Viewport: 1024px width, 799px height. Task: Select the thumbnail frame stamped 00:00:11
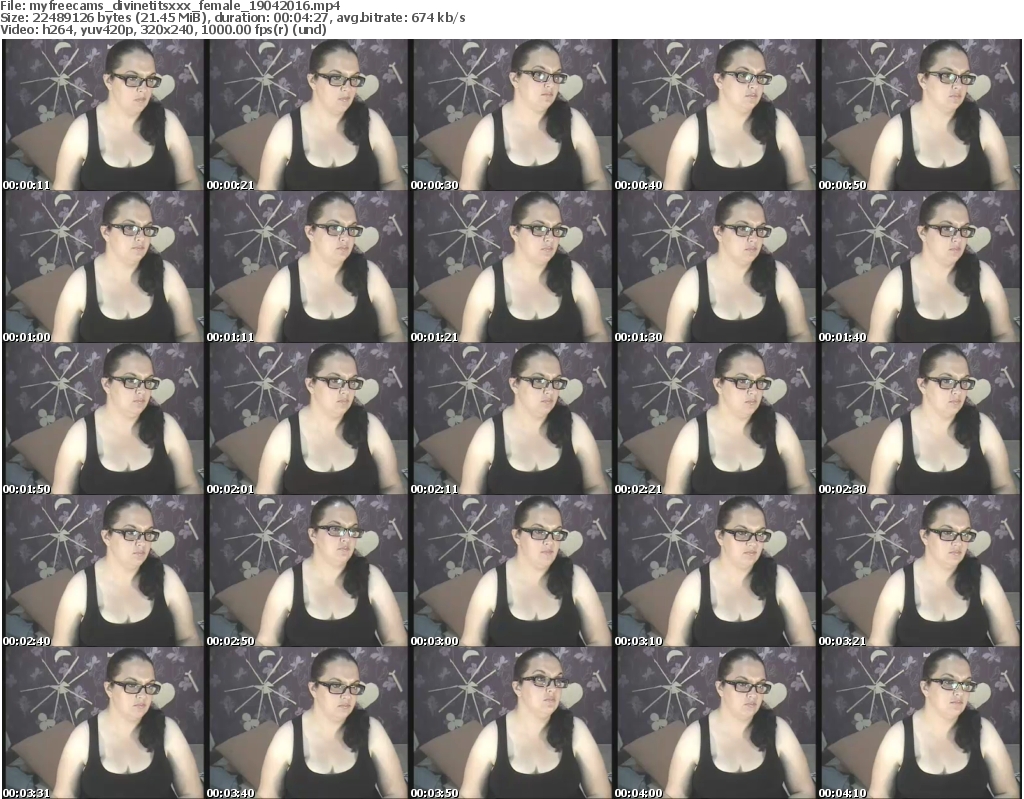click(103, 115)
